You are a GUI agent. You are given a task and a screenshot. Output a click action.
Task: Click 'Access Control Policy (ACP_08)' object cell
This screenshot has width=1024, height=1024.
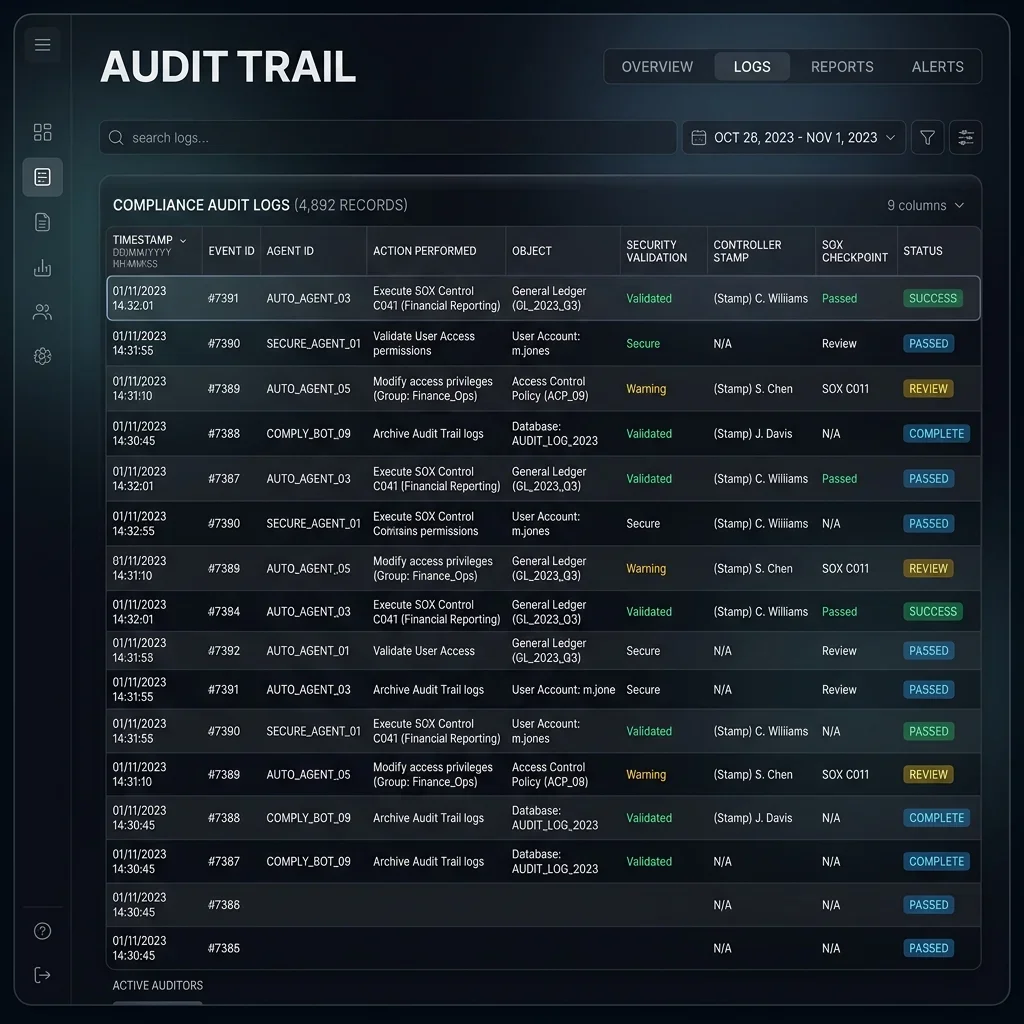pyautogui.click(x=550, y=775)
